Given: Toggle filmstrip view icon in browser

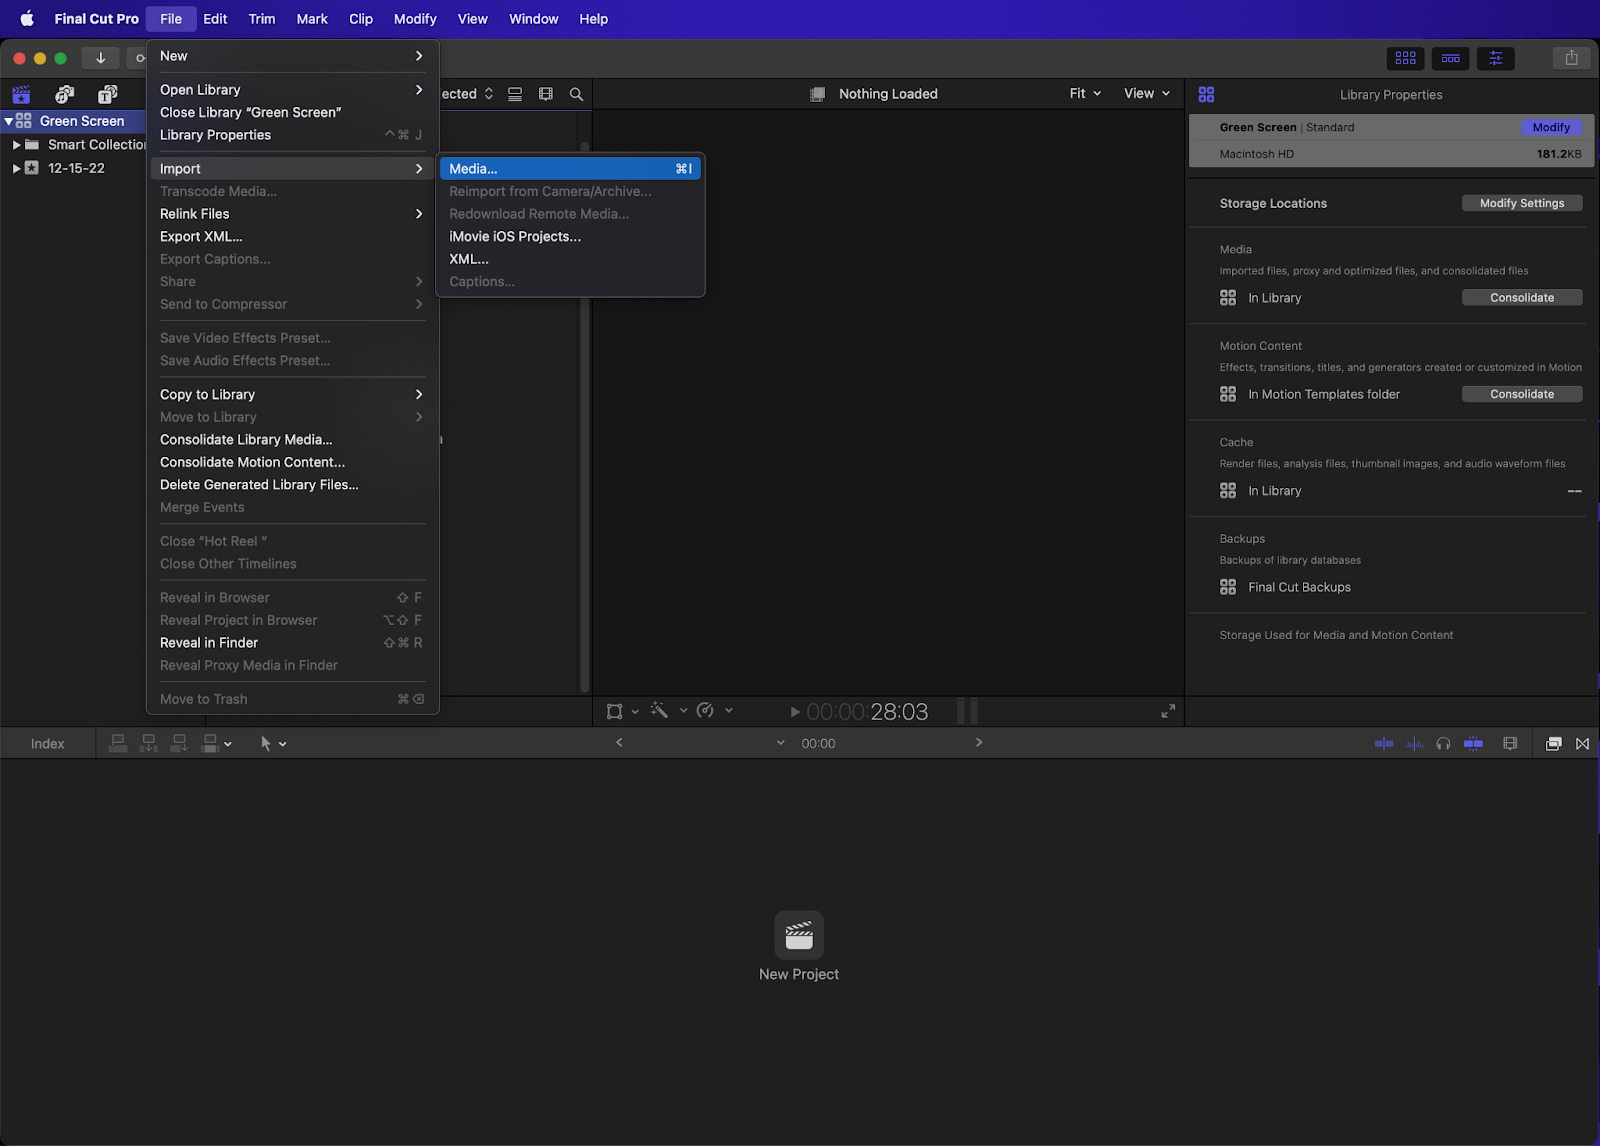Looking at the screenshot, I should pyautogui.click(x=546, y=94).
